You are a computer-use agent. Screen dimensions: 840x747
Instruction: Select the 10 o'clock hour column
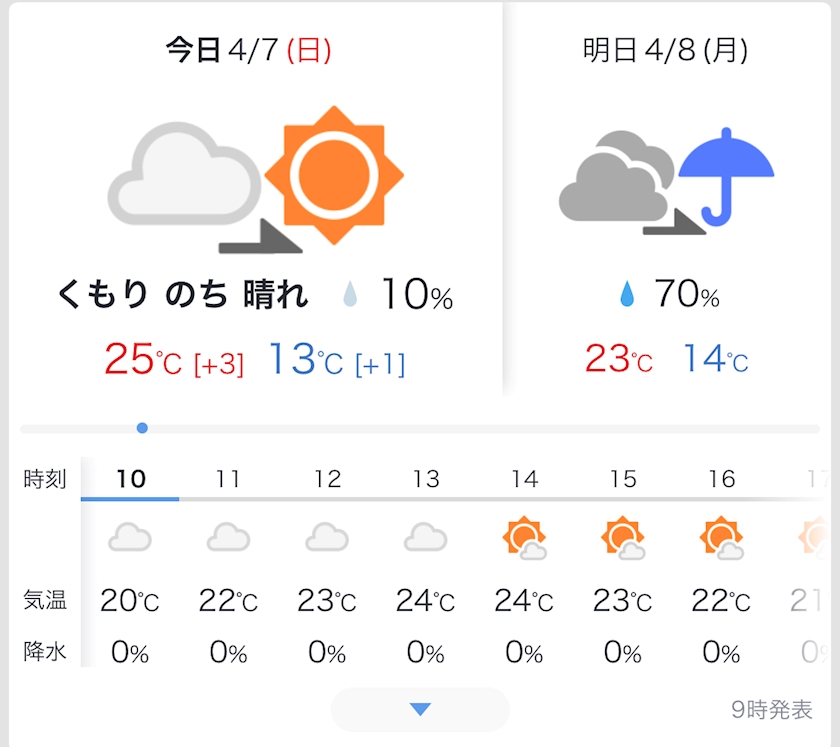click(130, 479)
